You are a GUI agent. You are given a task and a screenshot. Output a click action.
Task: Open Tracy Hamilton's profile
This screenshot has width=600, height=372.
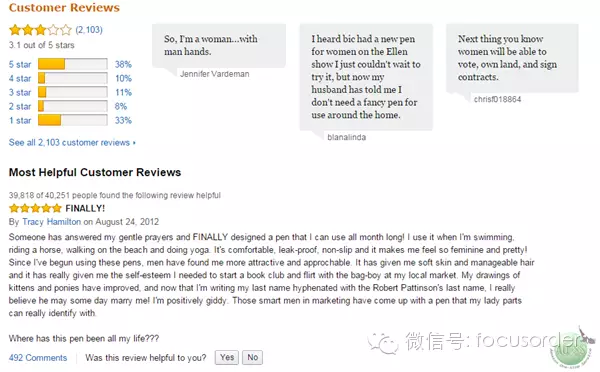tap(52, 222)
